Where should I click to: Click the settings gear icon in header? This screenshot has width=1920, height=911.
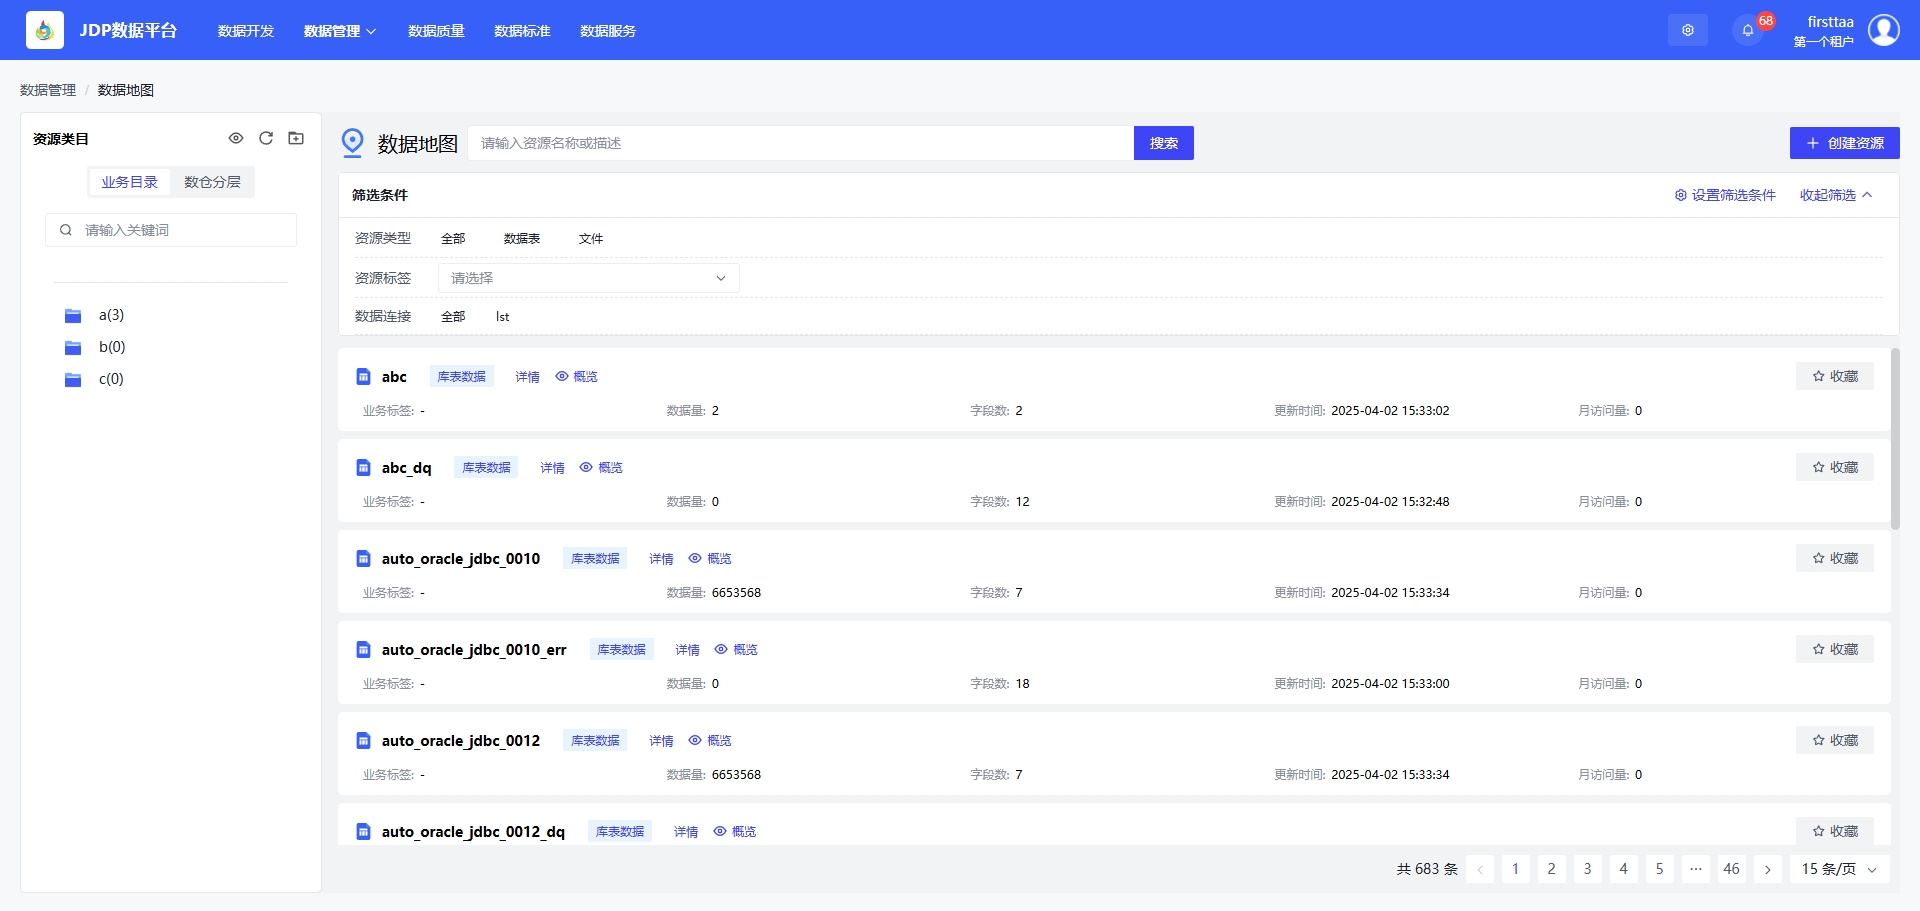(1687, 30)
